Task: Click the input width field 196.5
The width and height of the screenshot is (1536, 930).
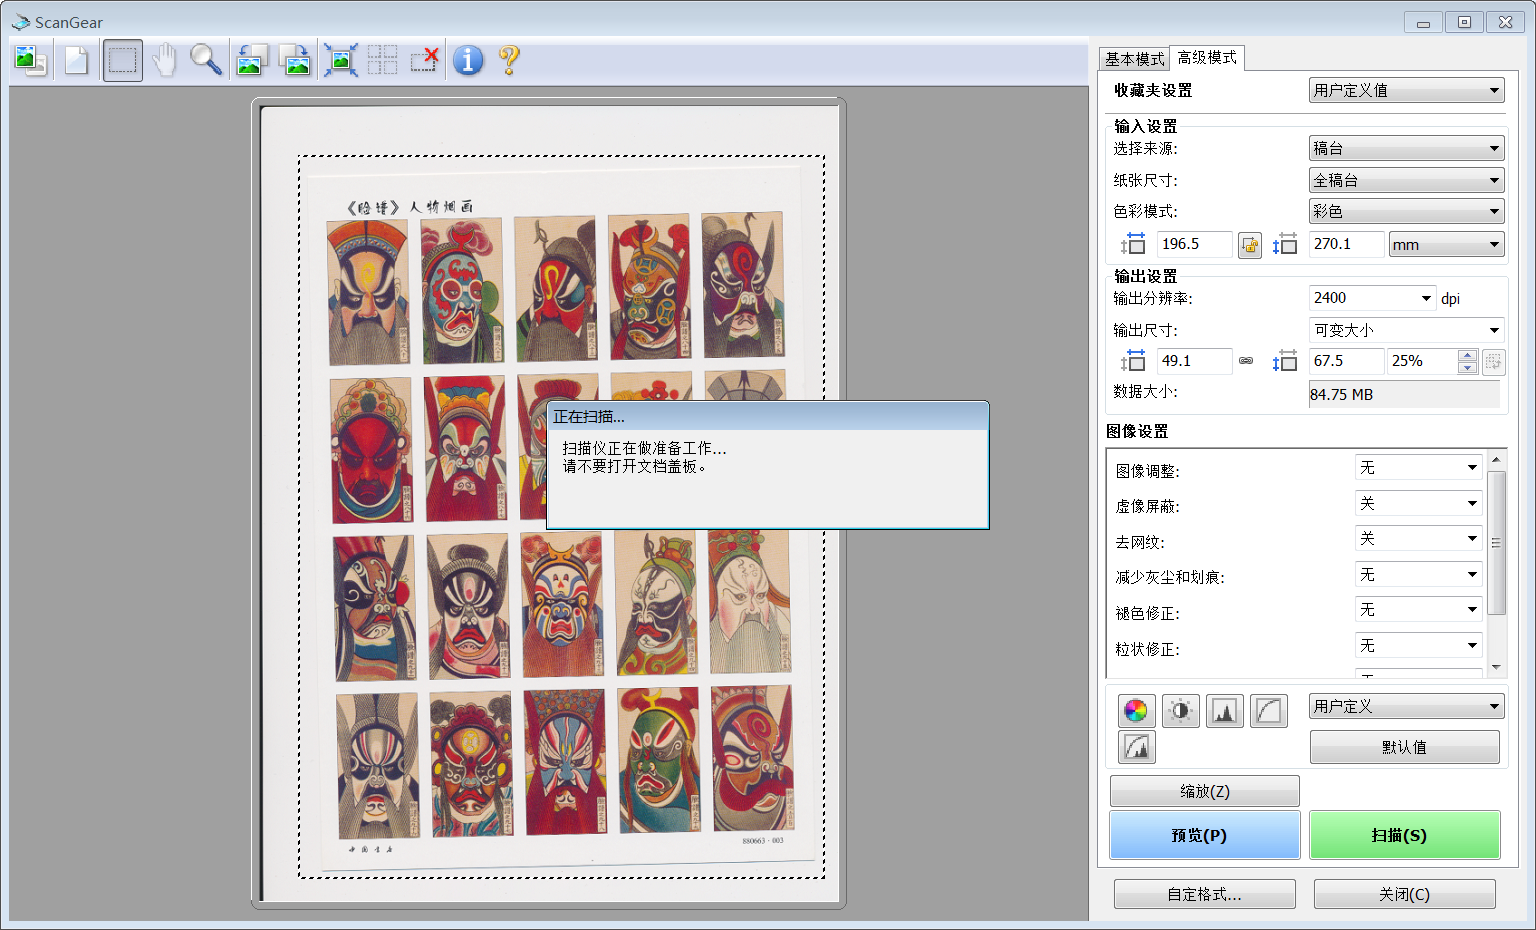Action: [x=1194, y=244]
